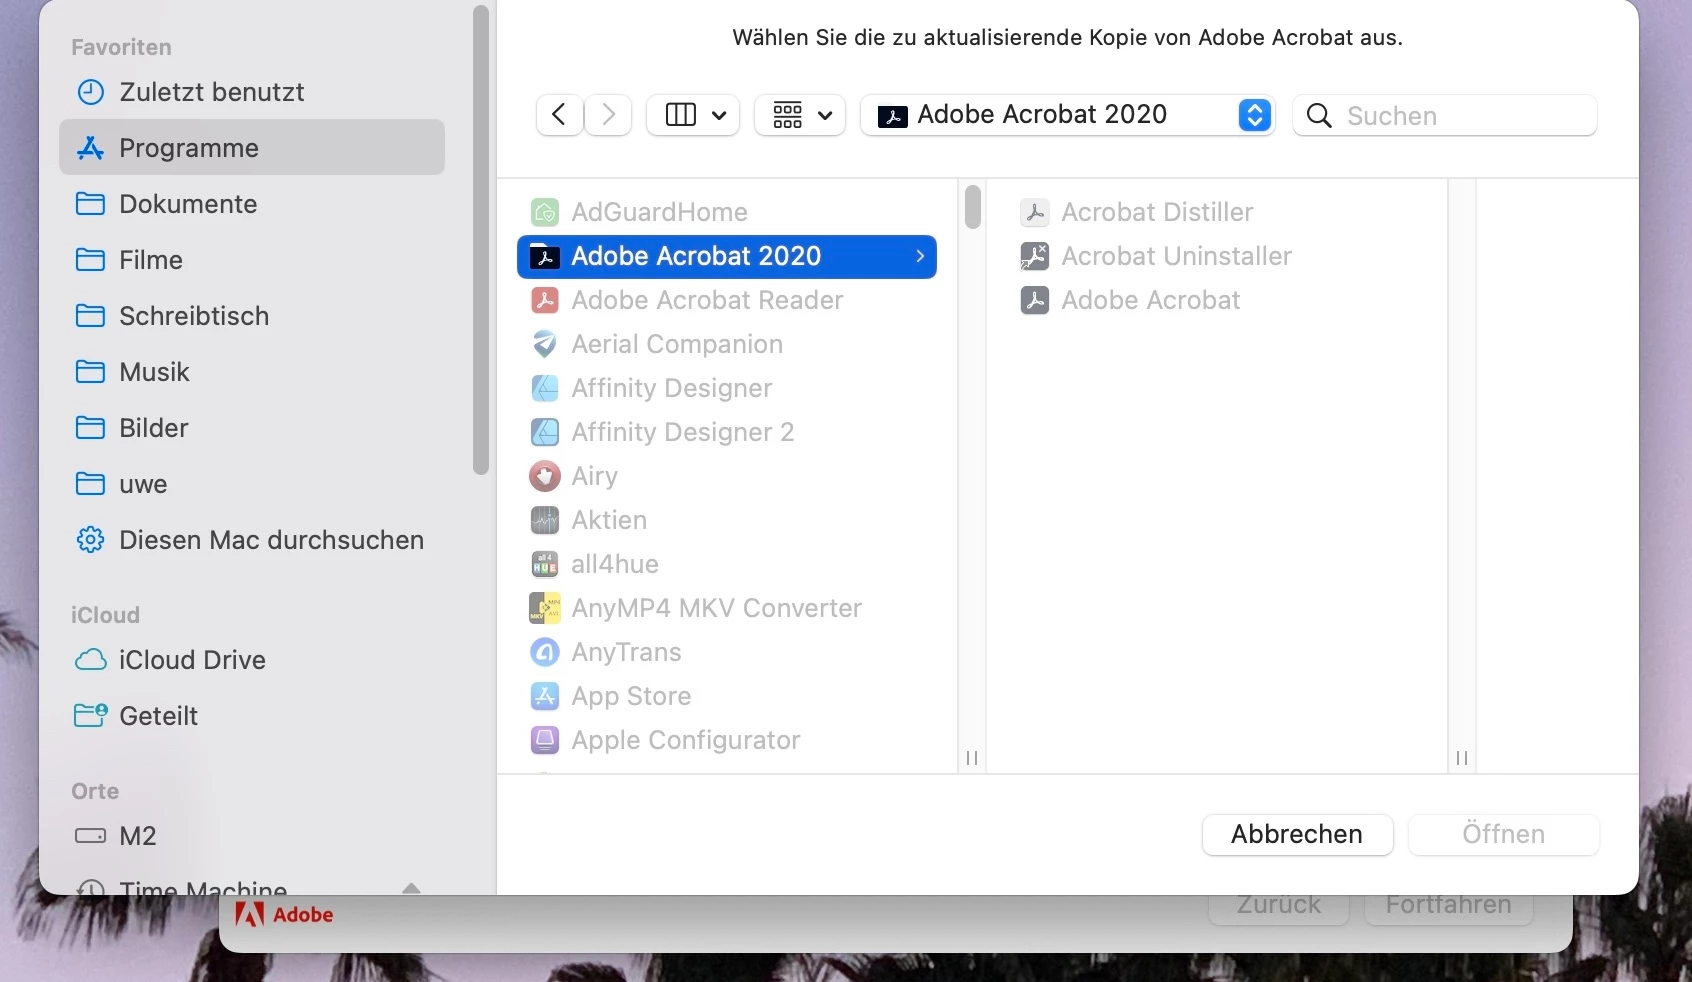Image resolution: width=1692 pixels, height=982 pixels.
Task: Open Filme folder in sidebar
Action: tap(252, 260)
